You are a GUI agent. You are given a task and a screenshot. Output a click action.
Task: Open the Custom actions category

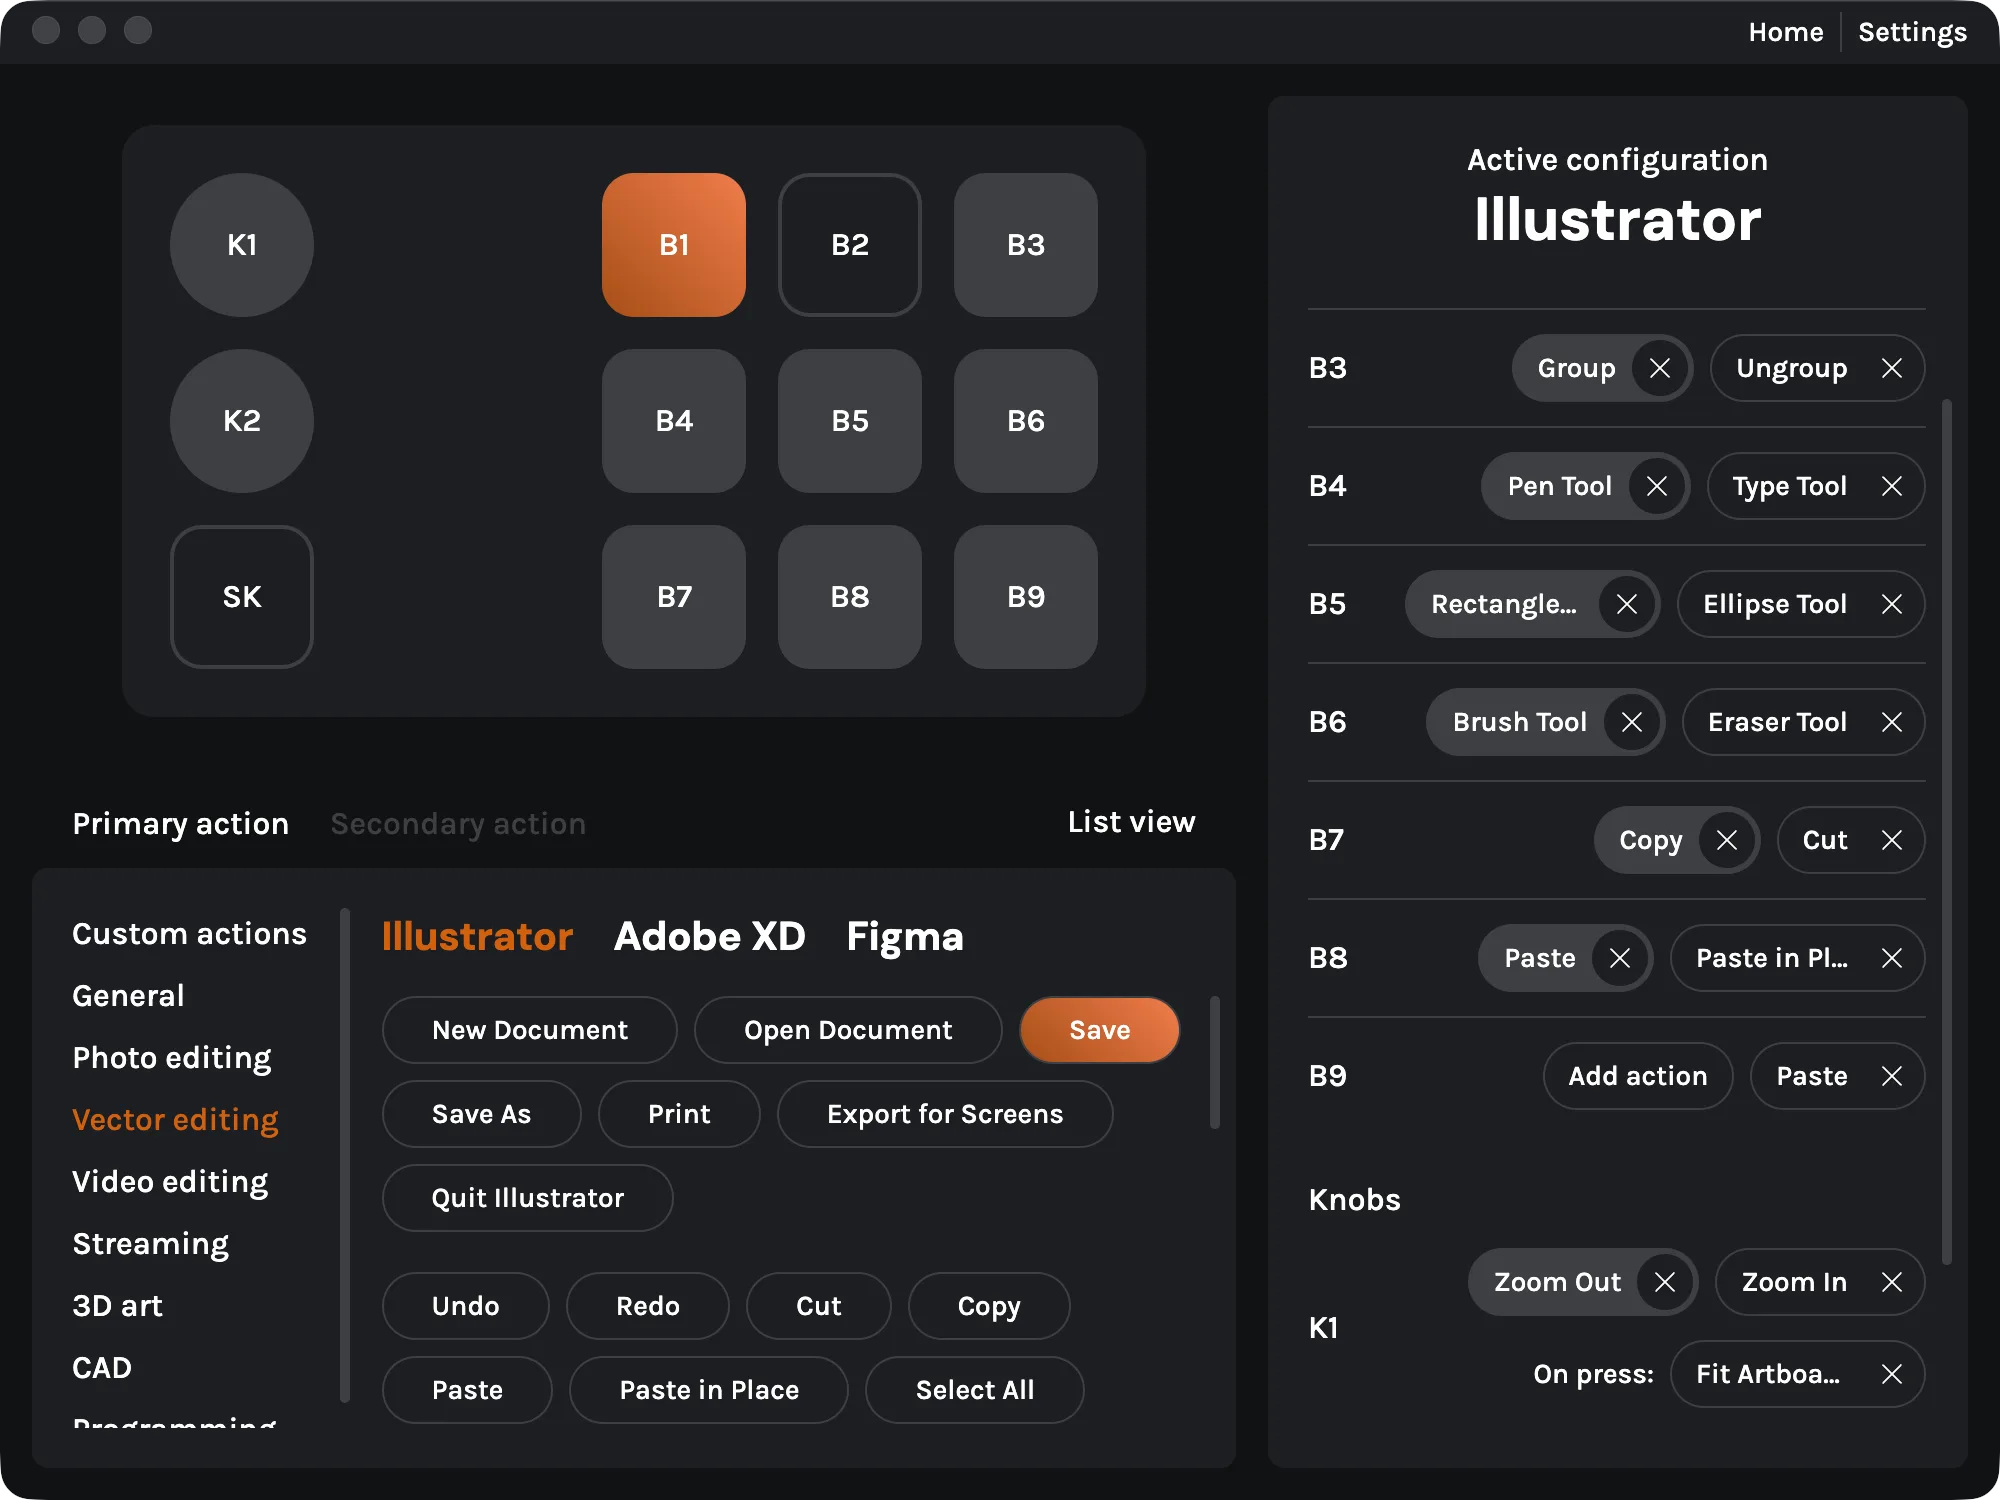[x=189, y=934]
